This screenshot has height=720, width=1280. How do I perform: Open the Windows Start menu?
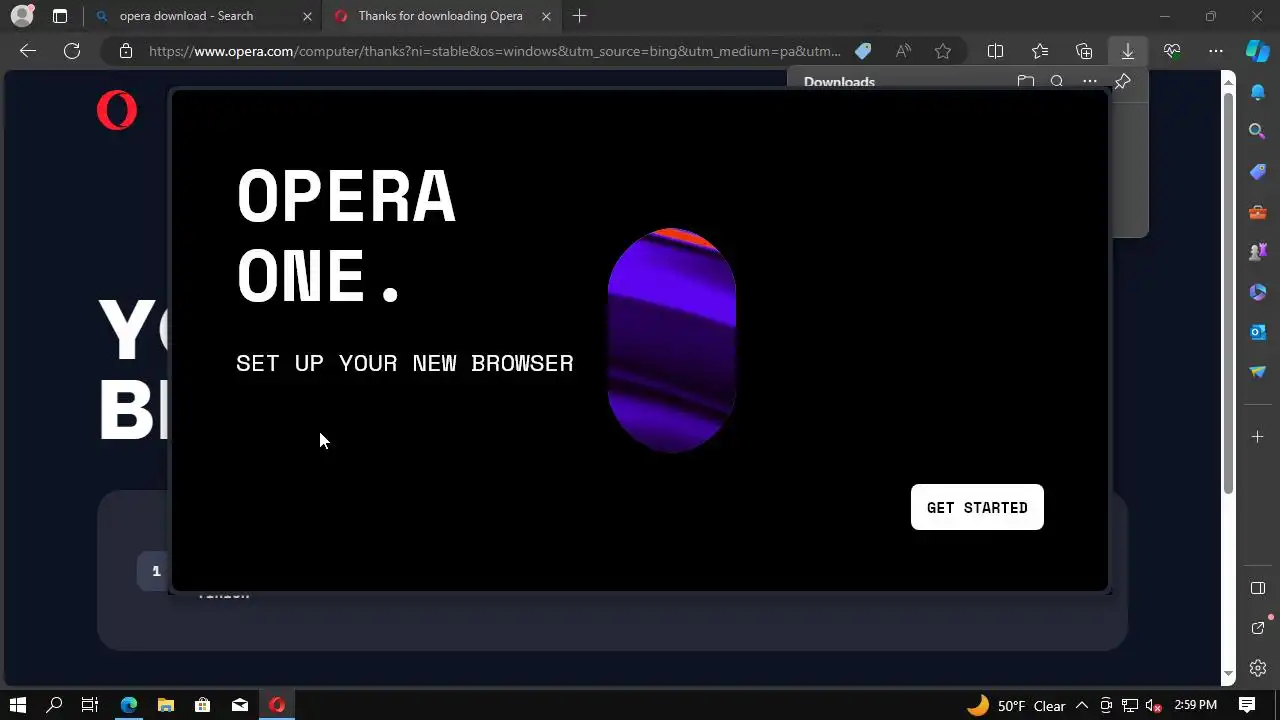[18, 705]
